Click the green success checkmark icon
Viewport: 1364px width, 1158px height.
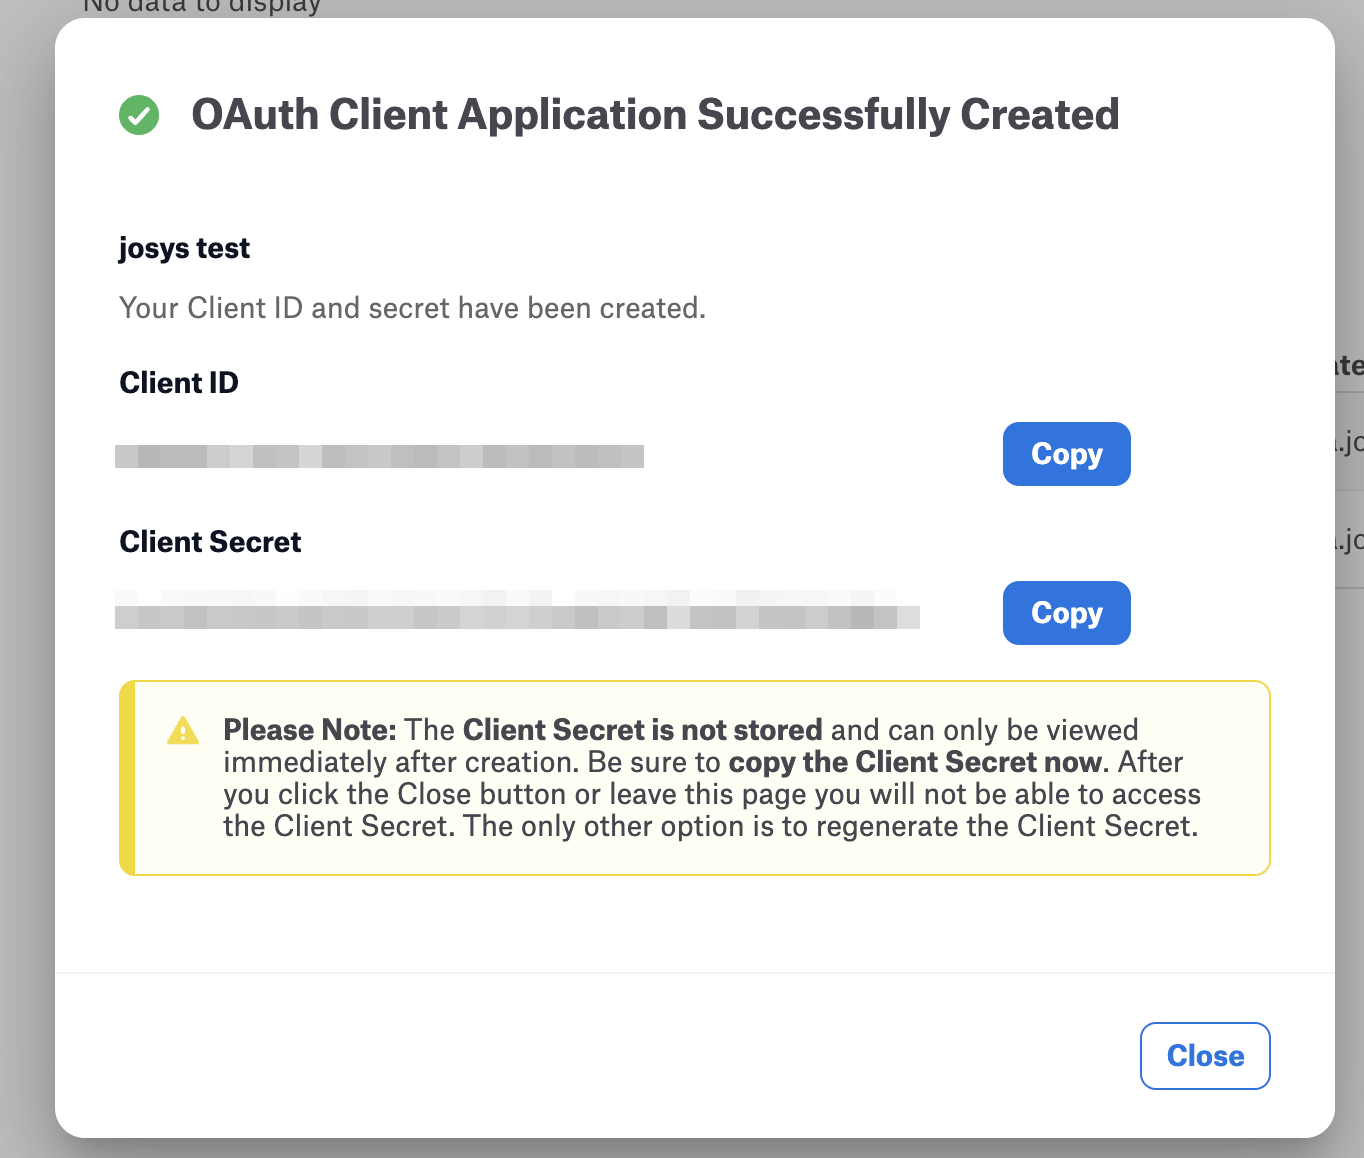click(139, 115)
